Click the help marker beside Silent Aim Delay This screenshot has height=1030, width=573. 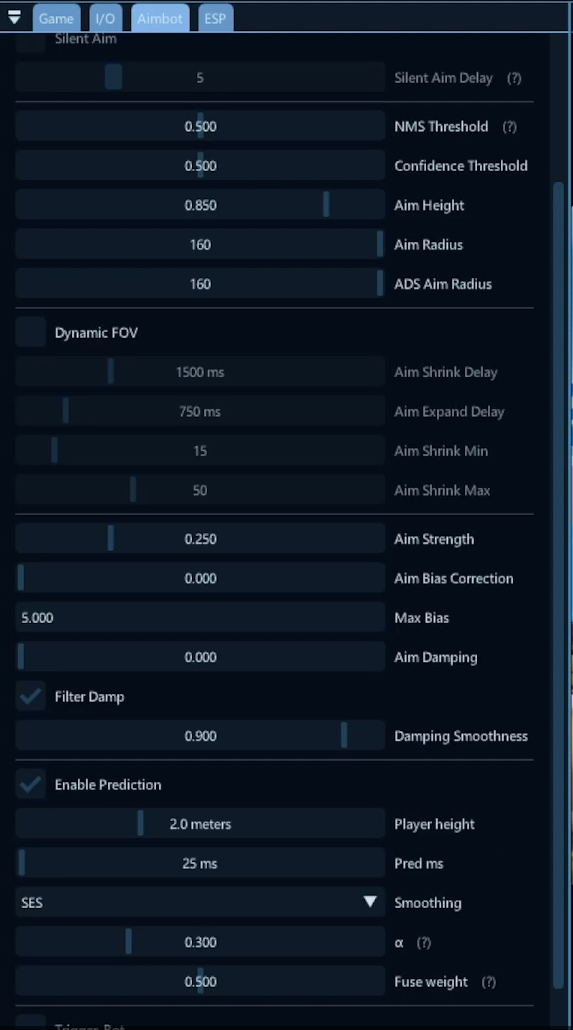click(x=514, y=78)
